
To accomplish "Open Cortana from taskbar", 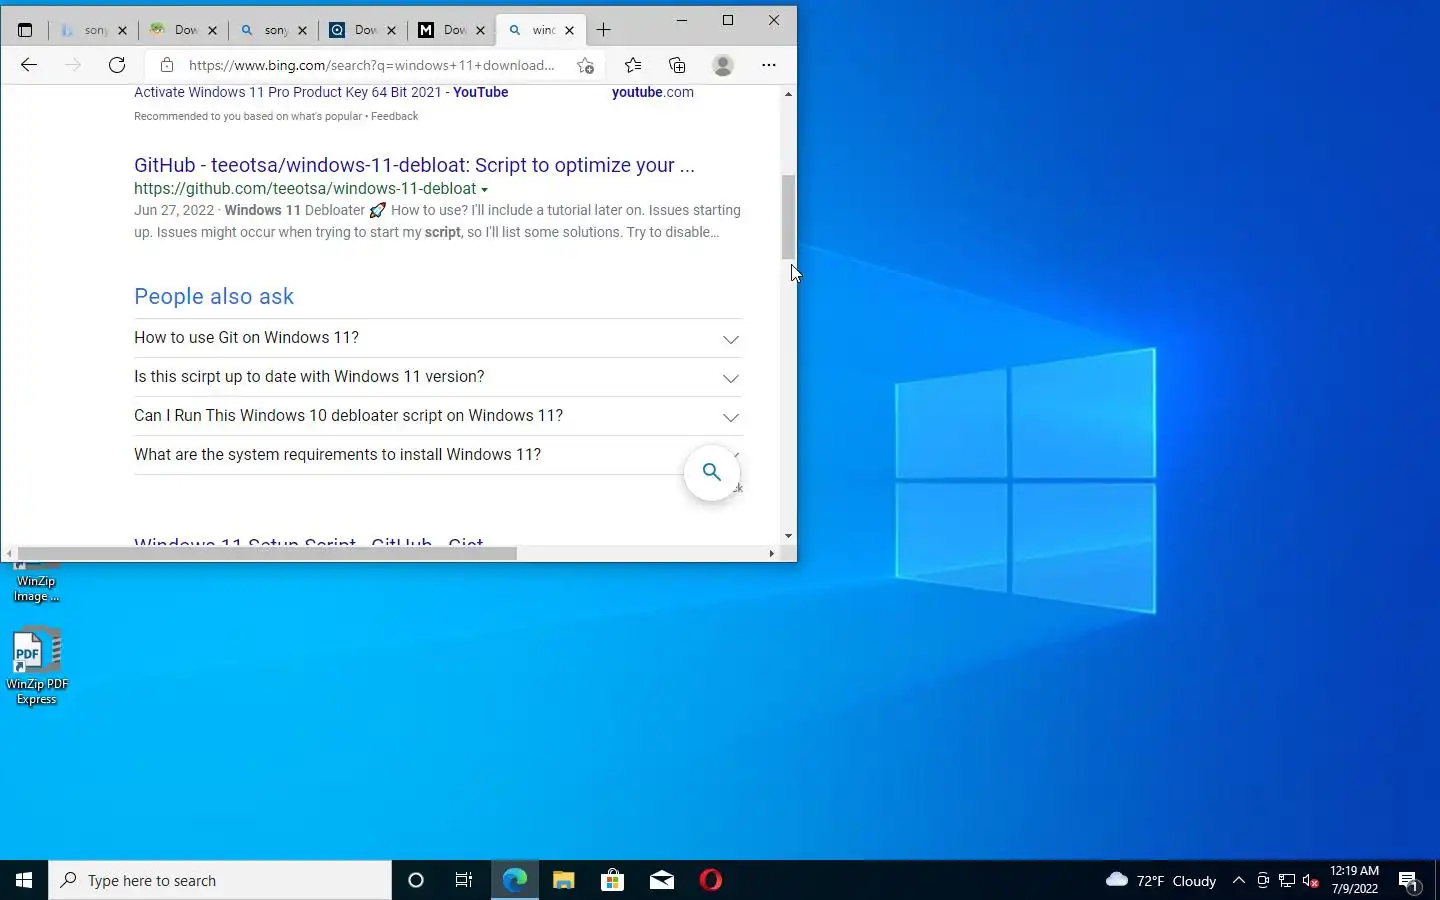I will tap(416, 880).
